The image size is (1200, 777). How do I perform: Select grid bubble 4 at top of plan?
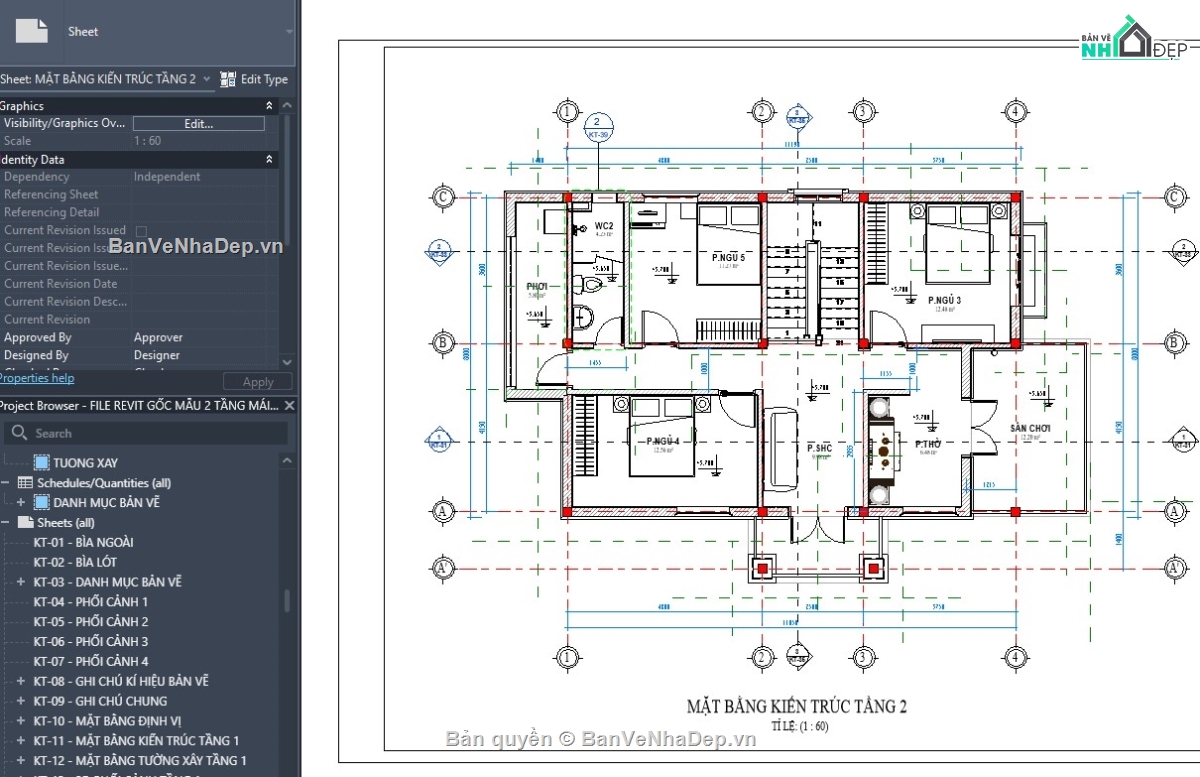pos(1014,111)
